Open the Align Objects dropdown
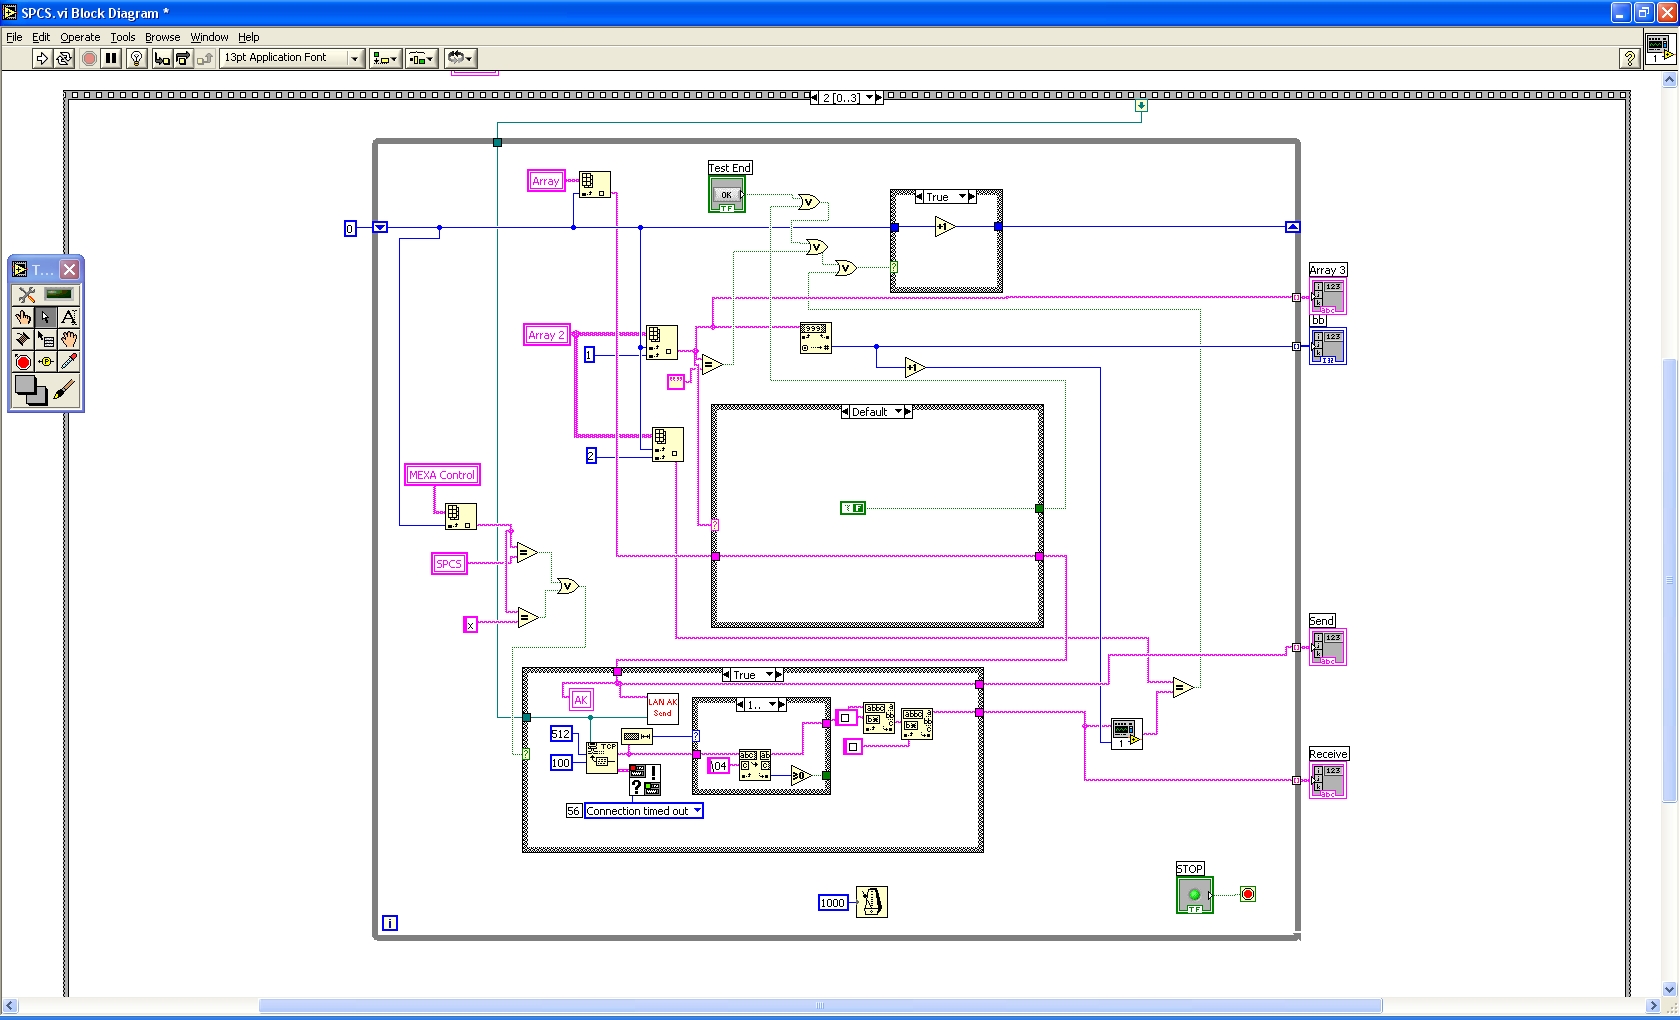The width and height of the screenshot is (1680, 1020). [x=385, y=59]
